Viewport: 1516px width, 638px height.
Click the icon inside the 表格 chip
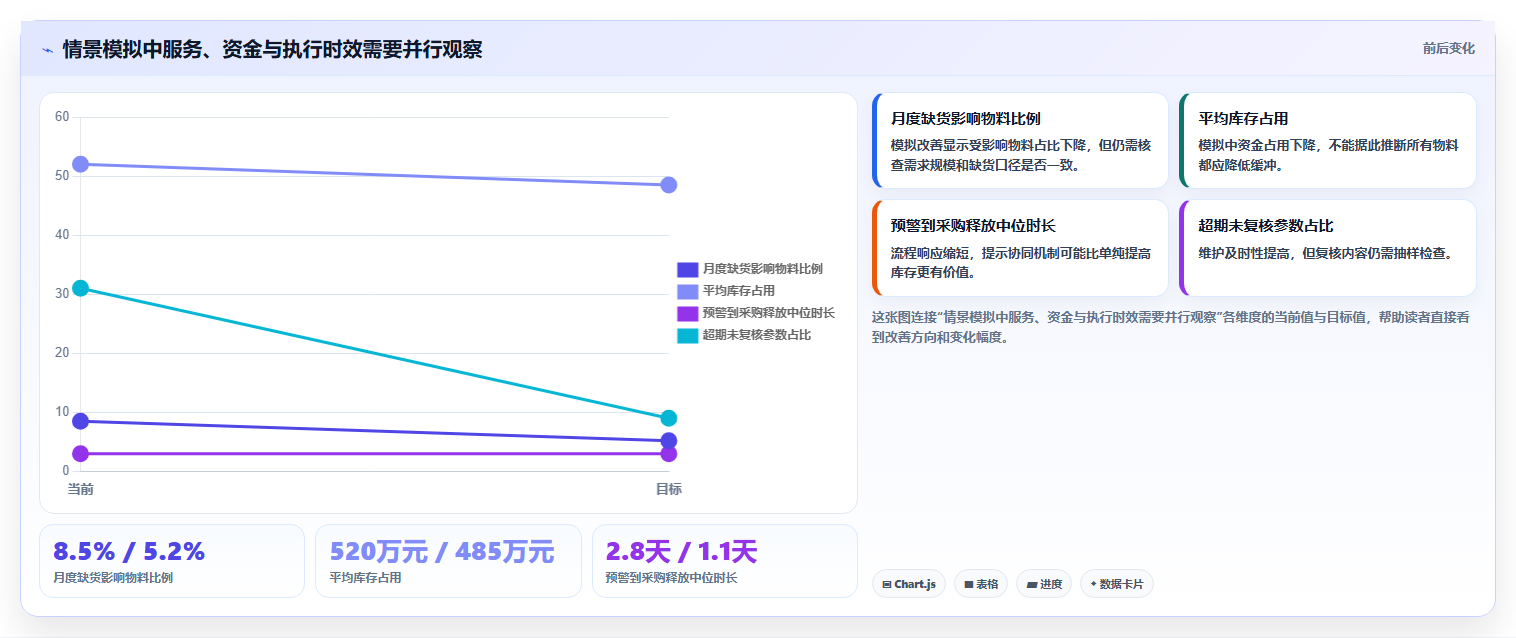coord(968,584)
